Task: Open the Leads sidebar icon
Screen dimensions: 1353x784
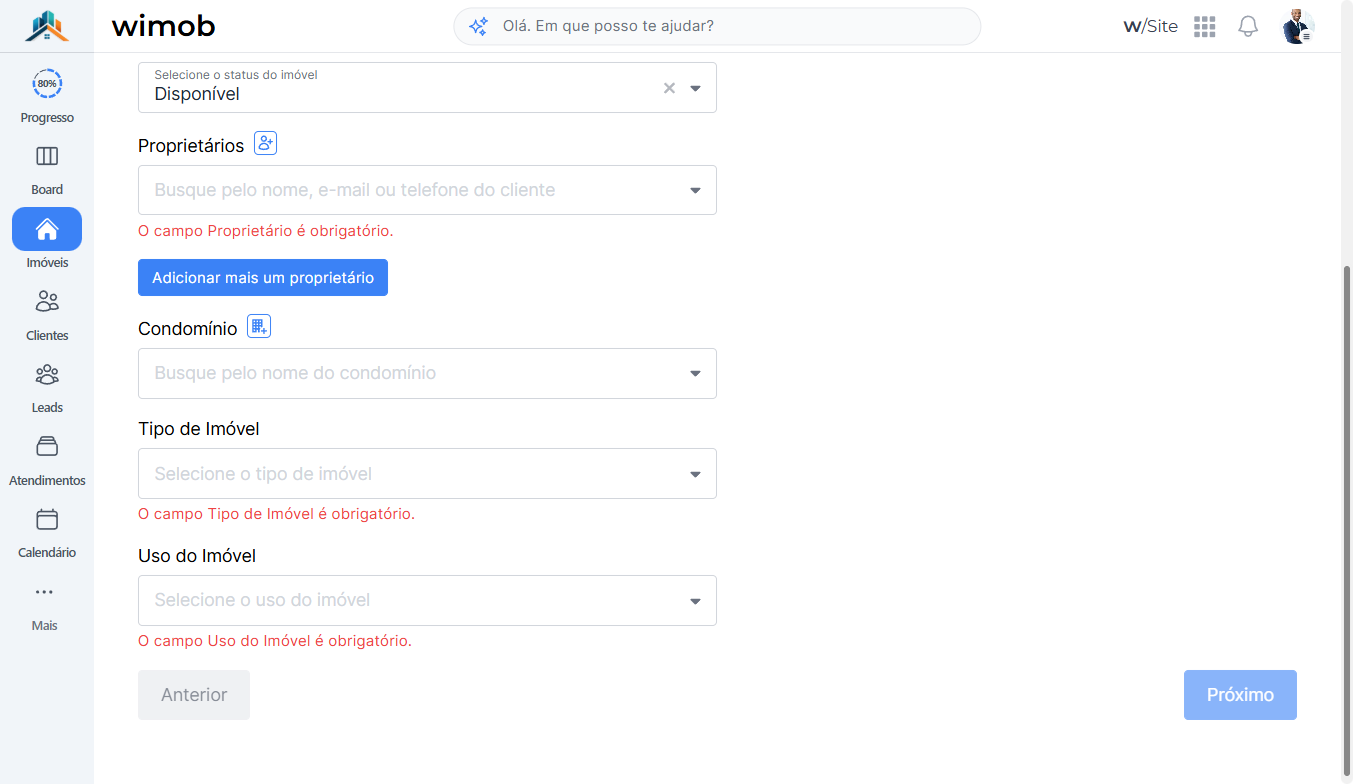Action: tap(47, 374)
